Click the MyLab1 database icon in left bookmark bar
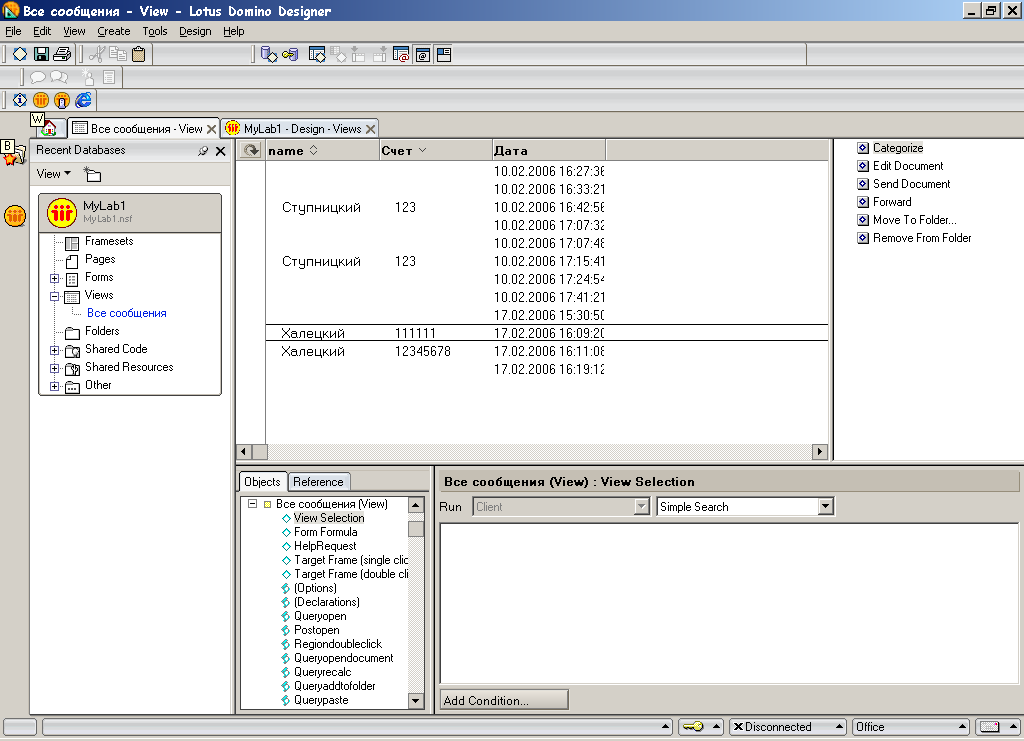Screen dimensions: 1024x741 point(15,216)
